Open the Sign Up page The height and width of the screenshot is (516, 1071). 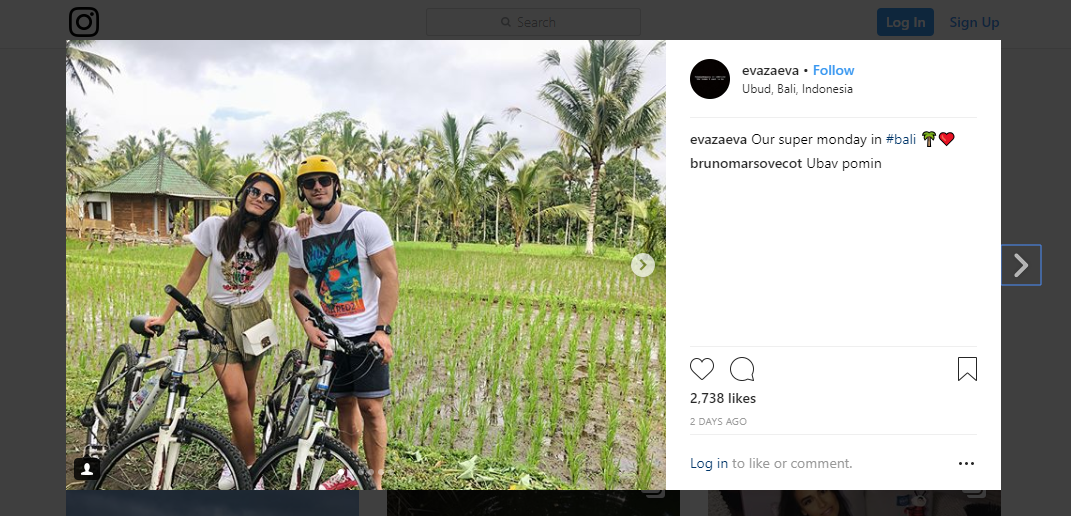coord(974,22)
